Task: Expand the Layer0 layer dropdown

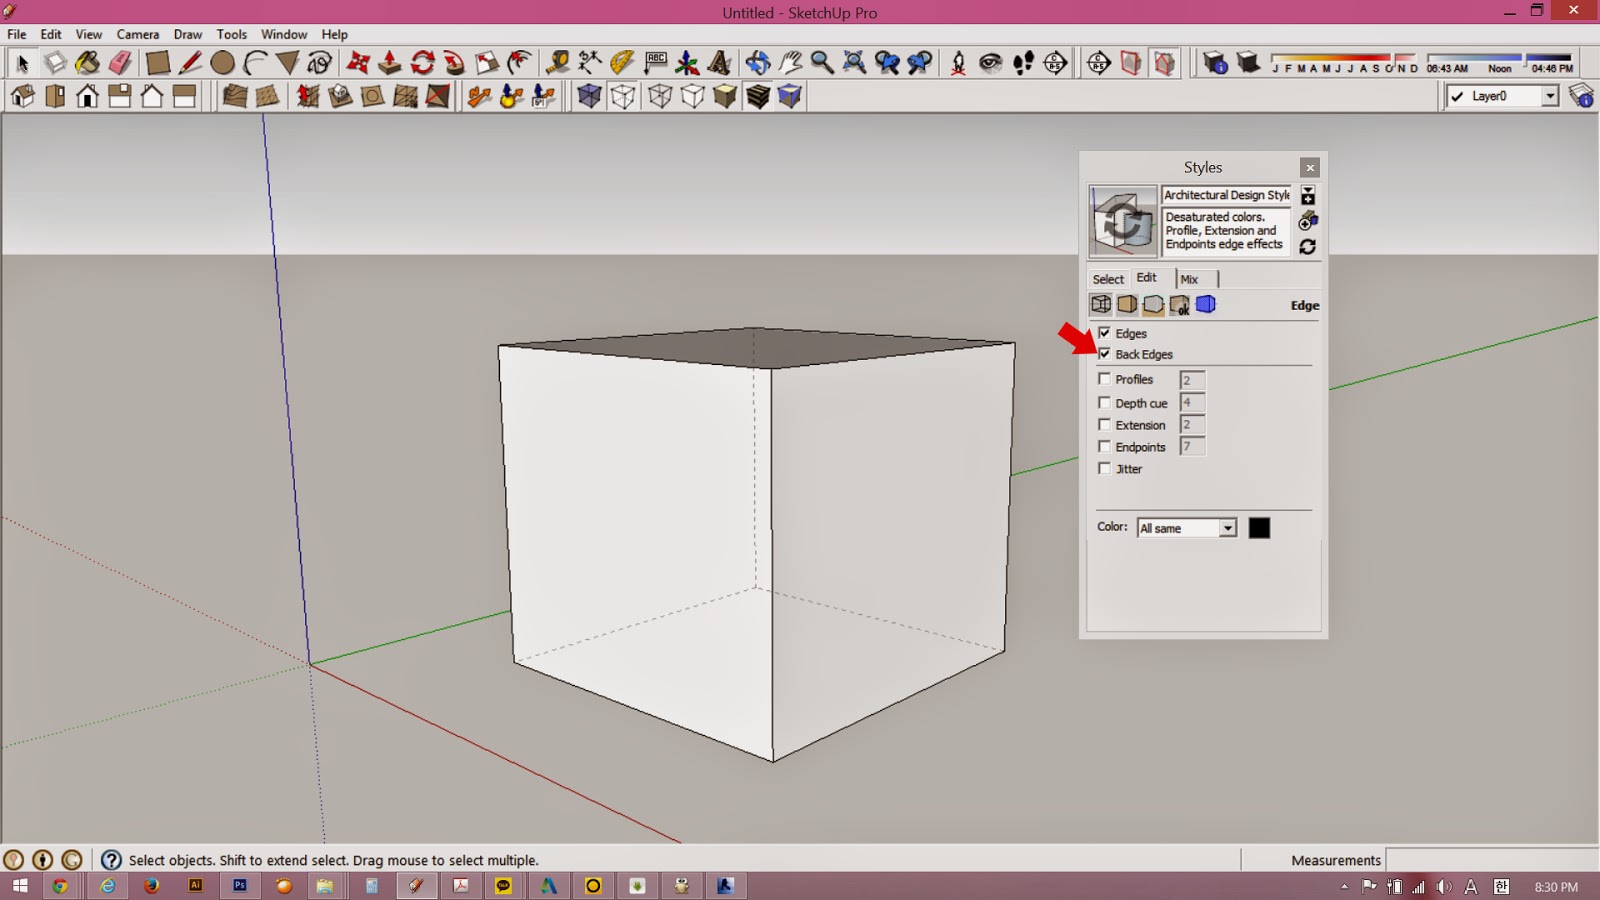Action: 1551,96
